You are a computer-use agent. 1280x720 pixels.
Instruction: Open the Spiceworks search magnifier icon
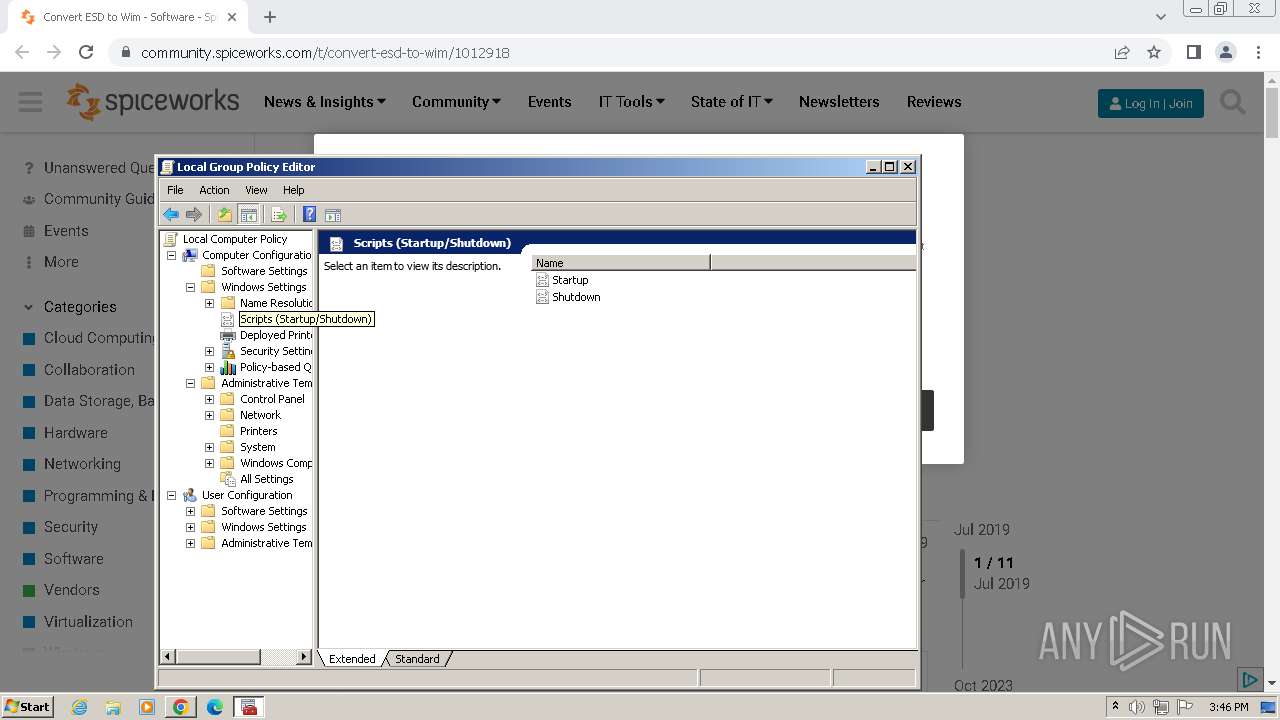tap(1233, 102)
